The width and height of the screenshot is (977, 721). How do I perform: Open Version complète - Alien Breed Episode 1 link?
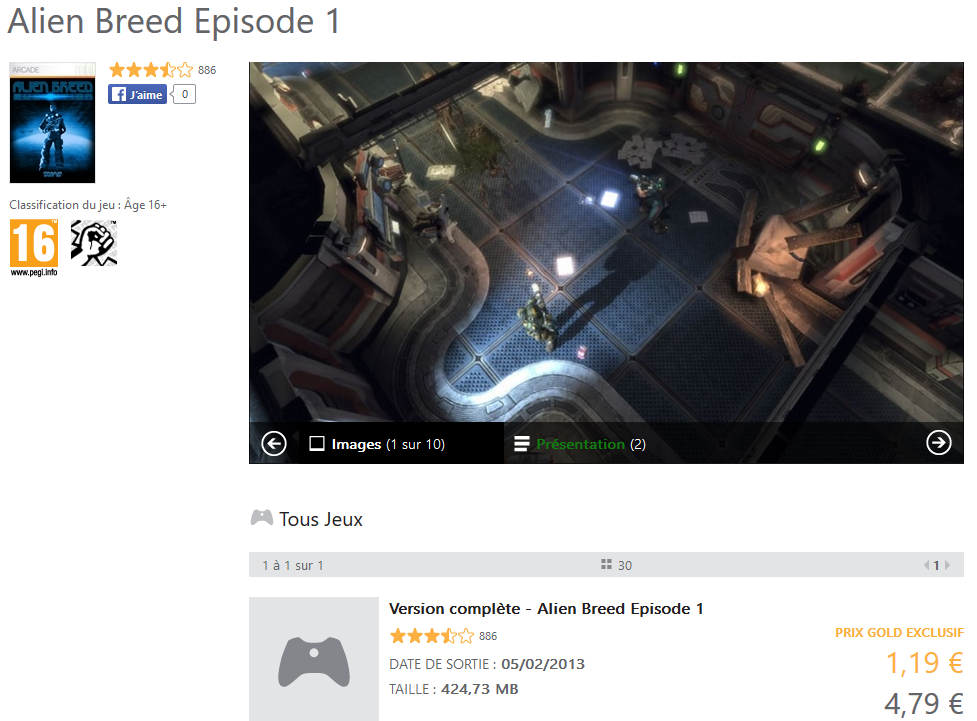point(546,609)
